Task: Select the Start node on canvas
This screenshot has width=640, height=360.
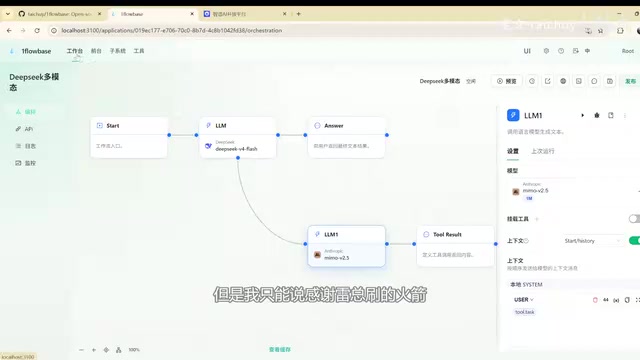Action: (129, 137)
